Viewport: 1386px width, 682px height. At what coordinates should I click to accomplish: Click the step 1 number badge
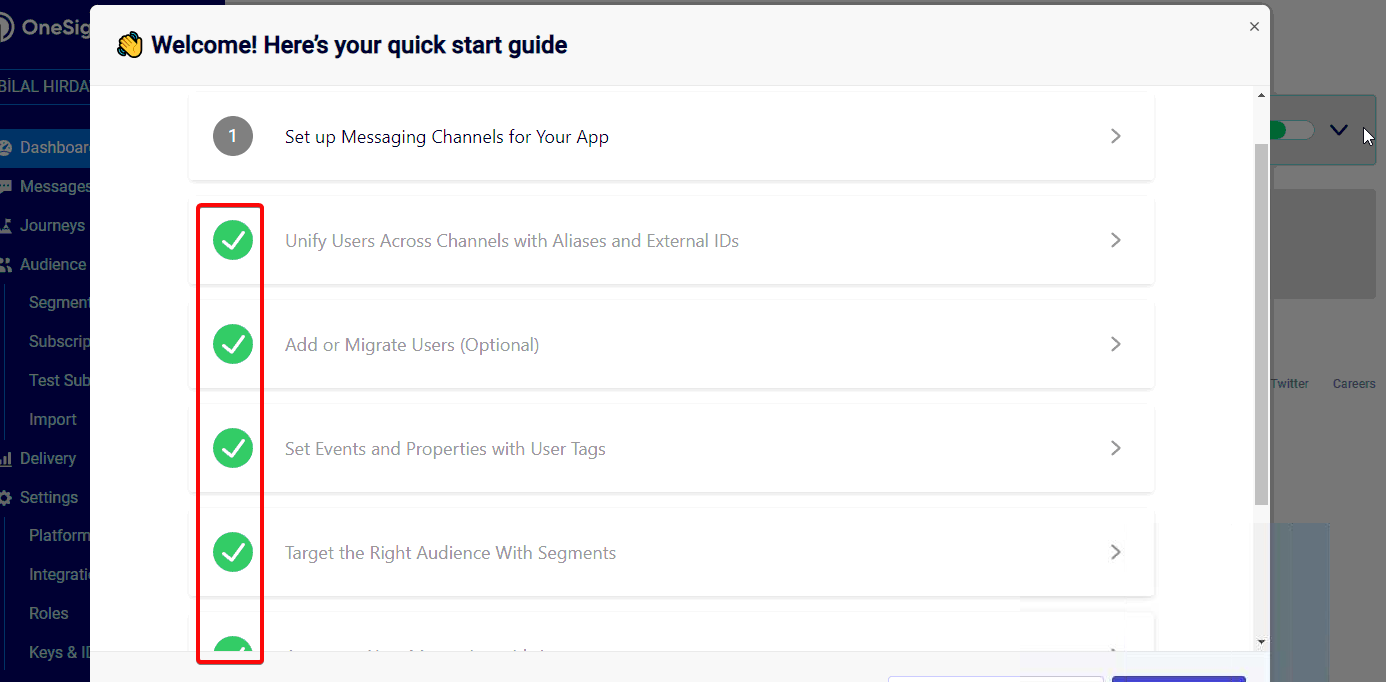(x=233, y=136)
